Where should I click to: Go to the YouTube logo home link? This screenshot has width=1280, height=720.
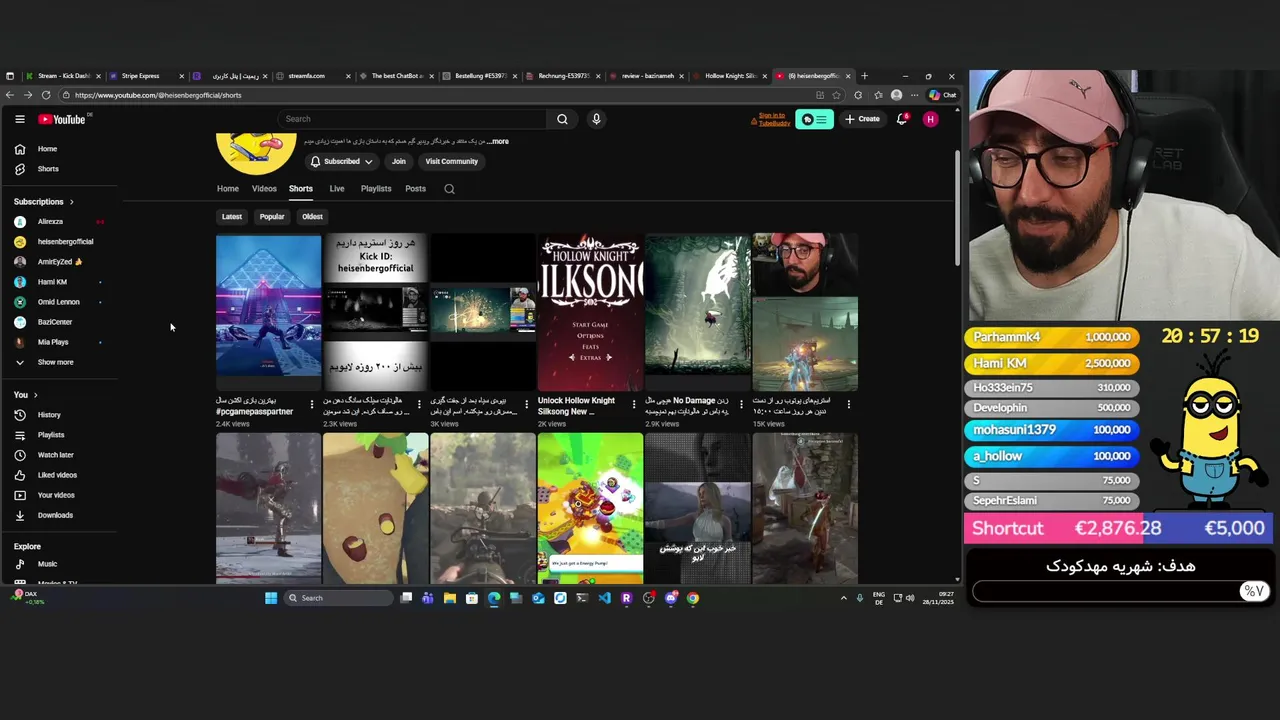click(62, 119)
